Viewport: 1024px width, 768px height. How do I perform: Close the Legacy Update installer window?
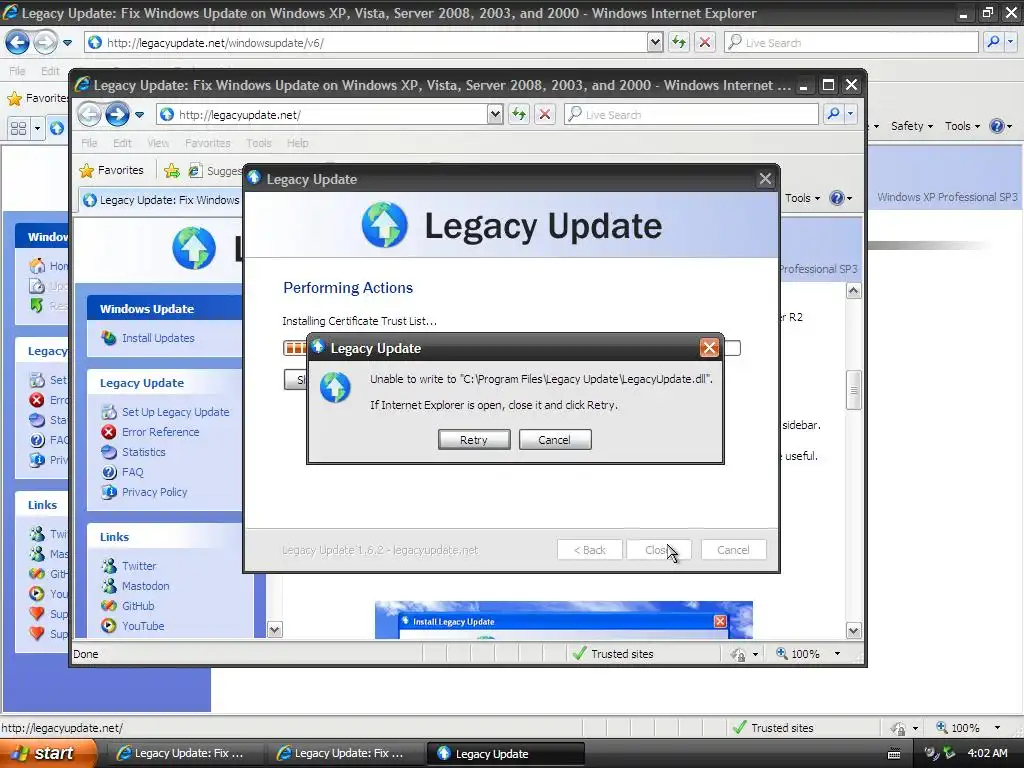[x=765, y=179]
